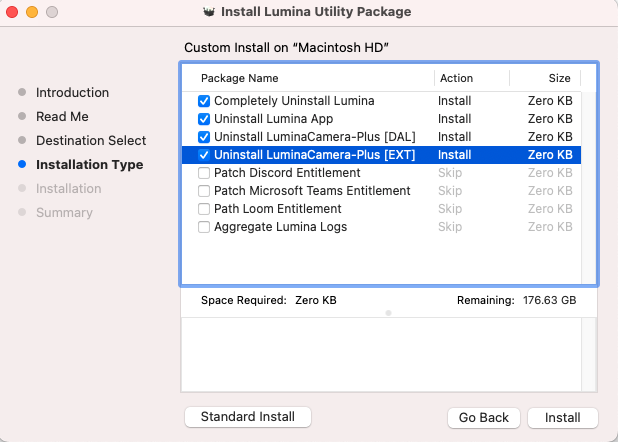
Task: Uncheck Uninstall Lumina App checkbox
Action: click(204, 119)
